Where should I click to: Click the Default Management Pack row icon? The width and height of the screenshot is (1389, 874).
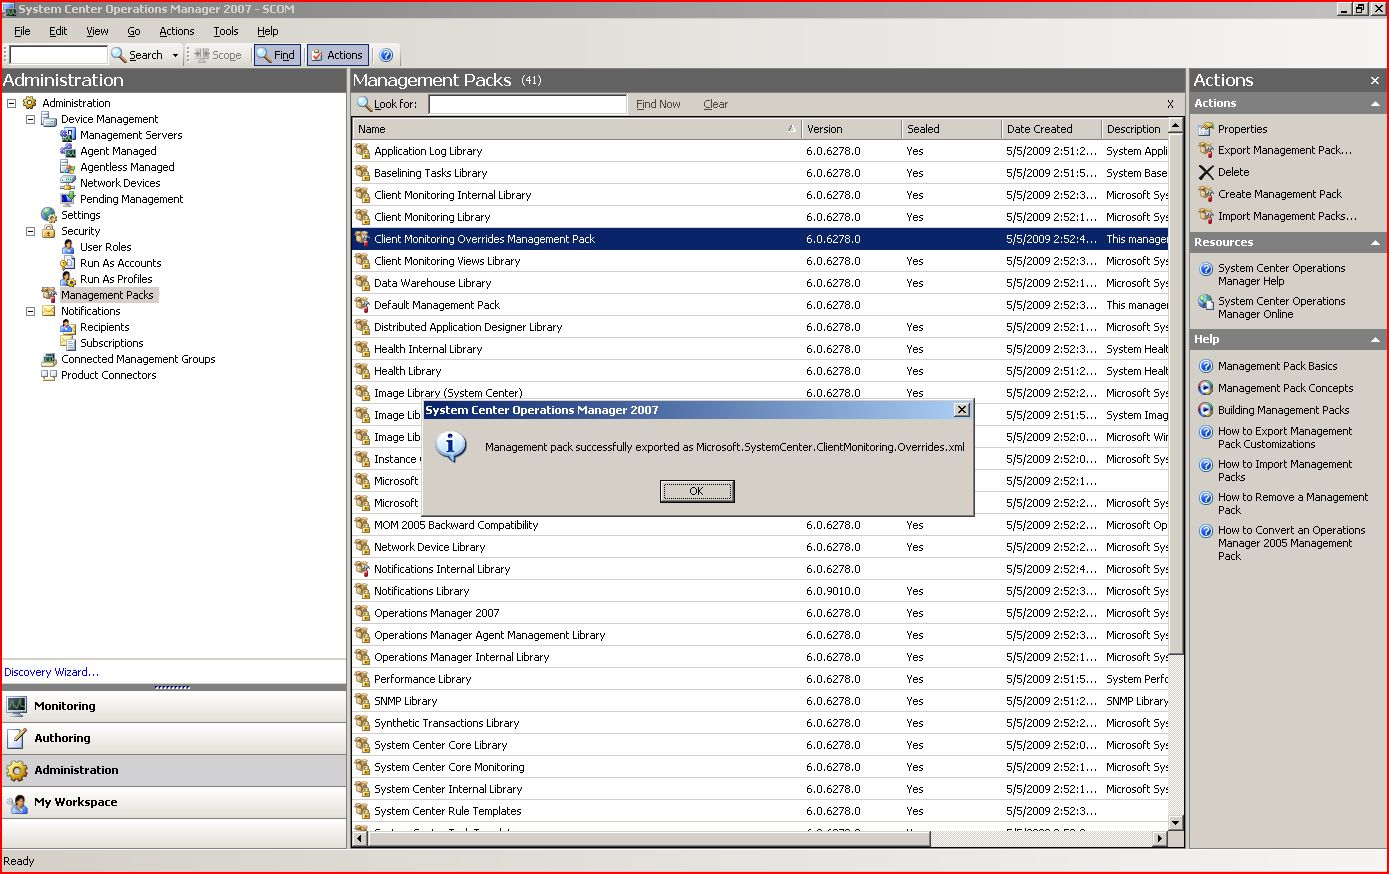(363, 305)
